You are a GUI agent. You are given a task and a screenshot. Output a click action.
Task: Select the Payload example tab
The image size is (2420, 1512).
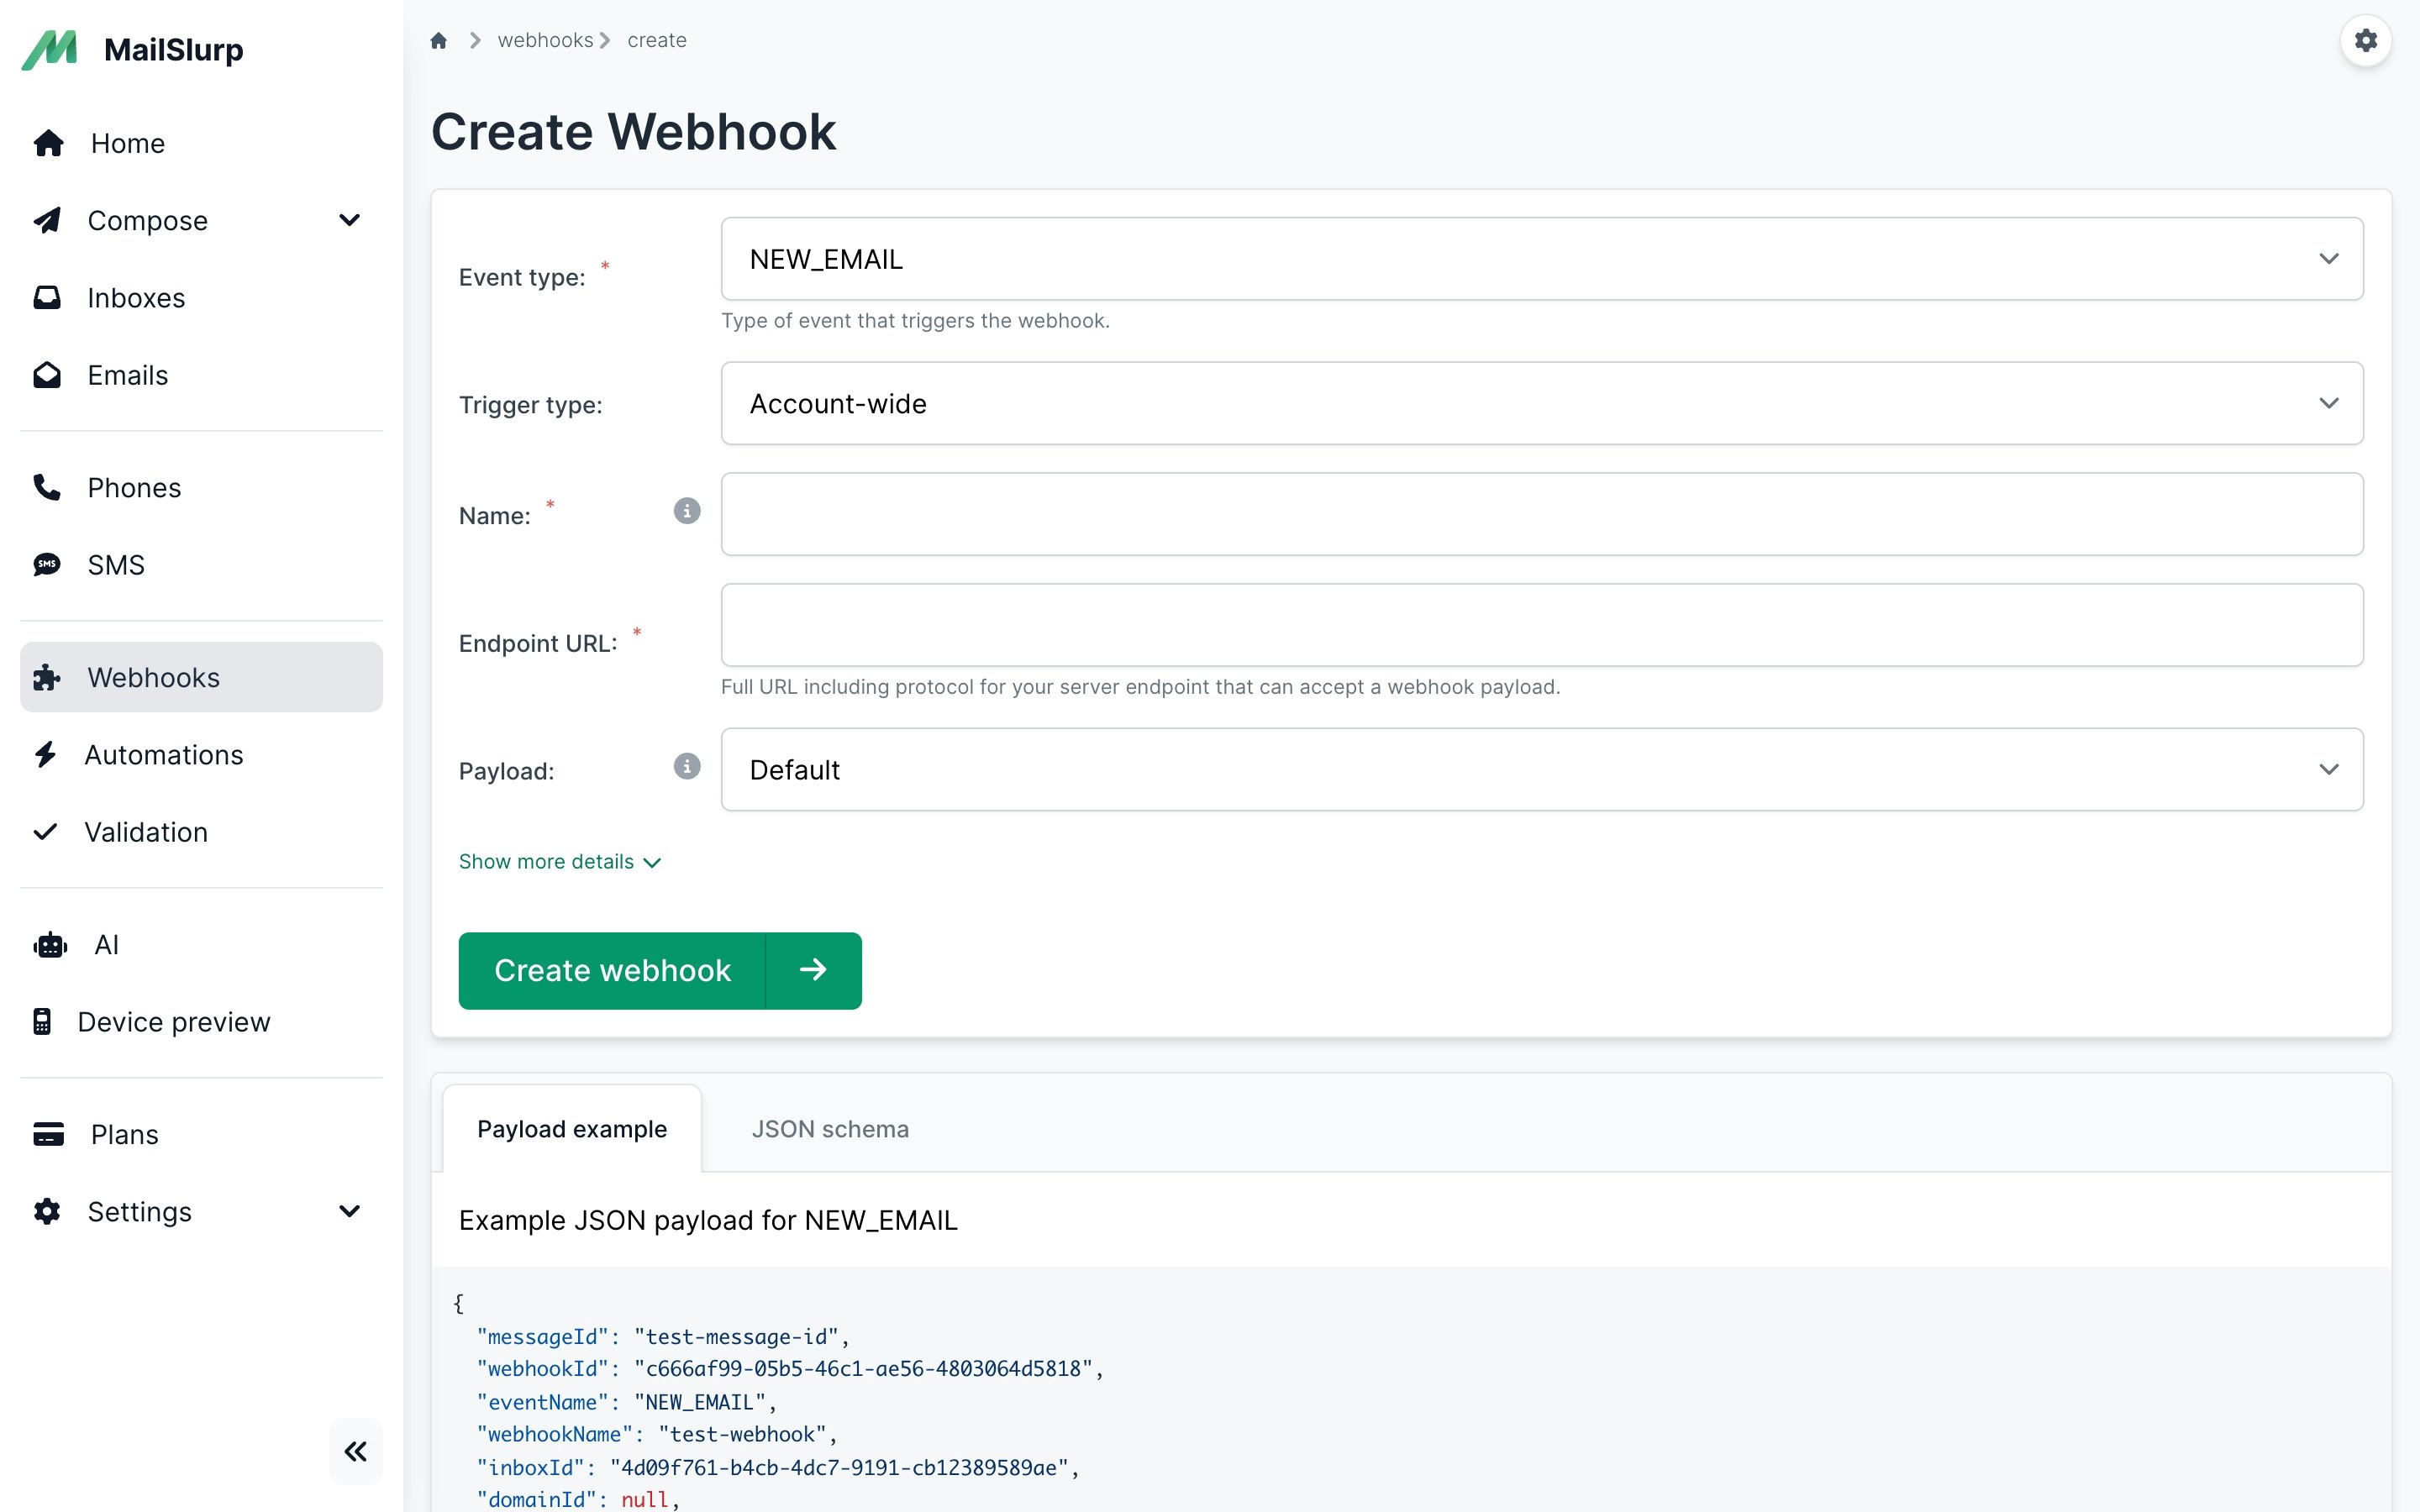(x=571, y=1129)
